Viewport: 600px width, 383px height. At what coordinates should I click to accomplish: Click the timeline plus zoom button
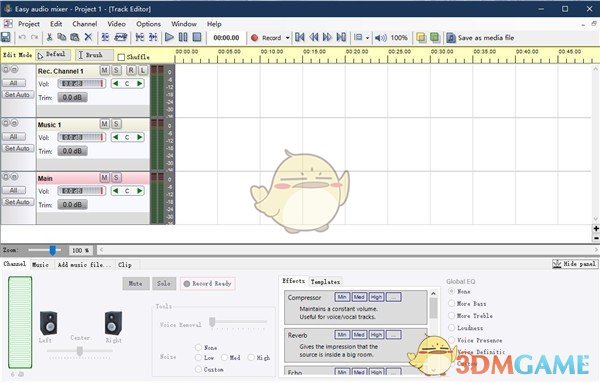pyautogui.click(x=596, y=228)
